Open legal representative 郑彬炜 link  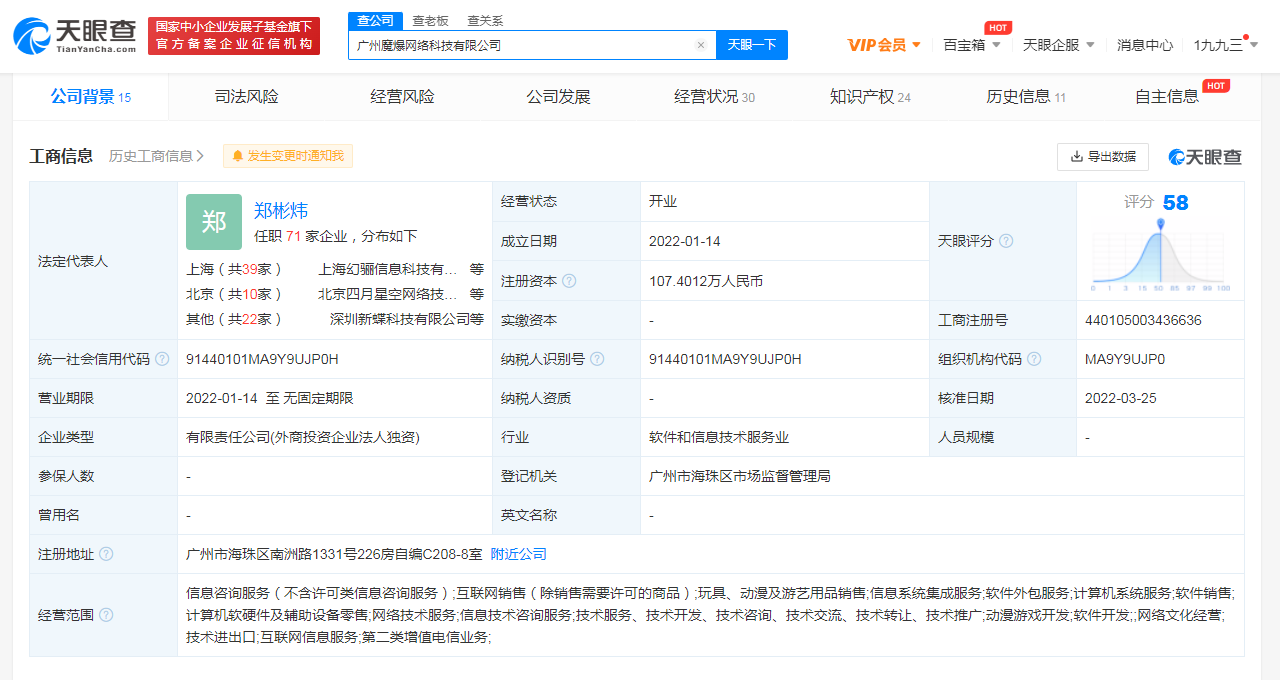click(281, 210)
